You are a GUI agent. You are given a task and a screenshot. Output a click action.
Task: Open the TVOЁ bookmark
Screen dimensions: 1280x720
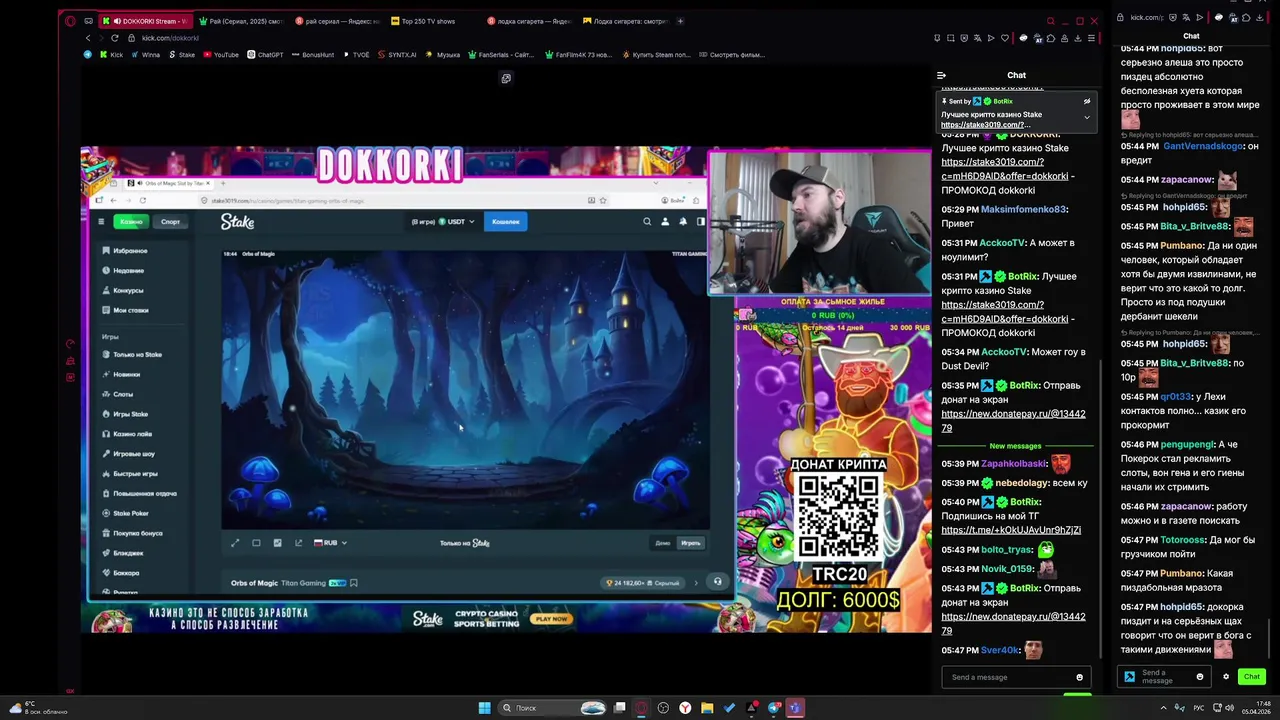[x=356, y=55]
